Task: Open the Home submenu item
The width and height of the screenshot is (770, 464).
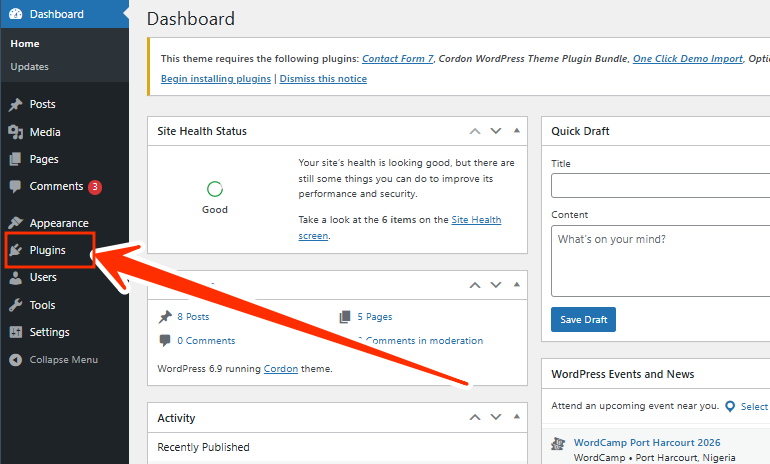Action: point(25,44)
